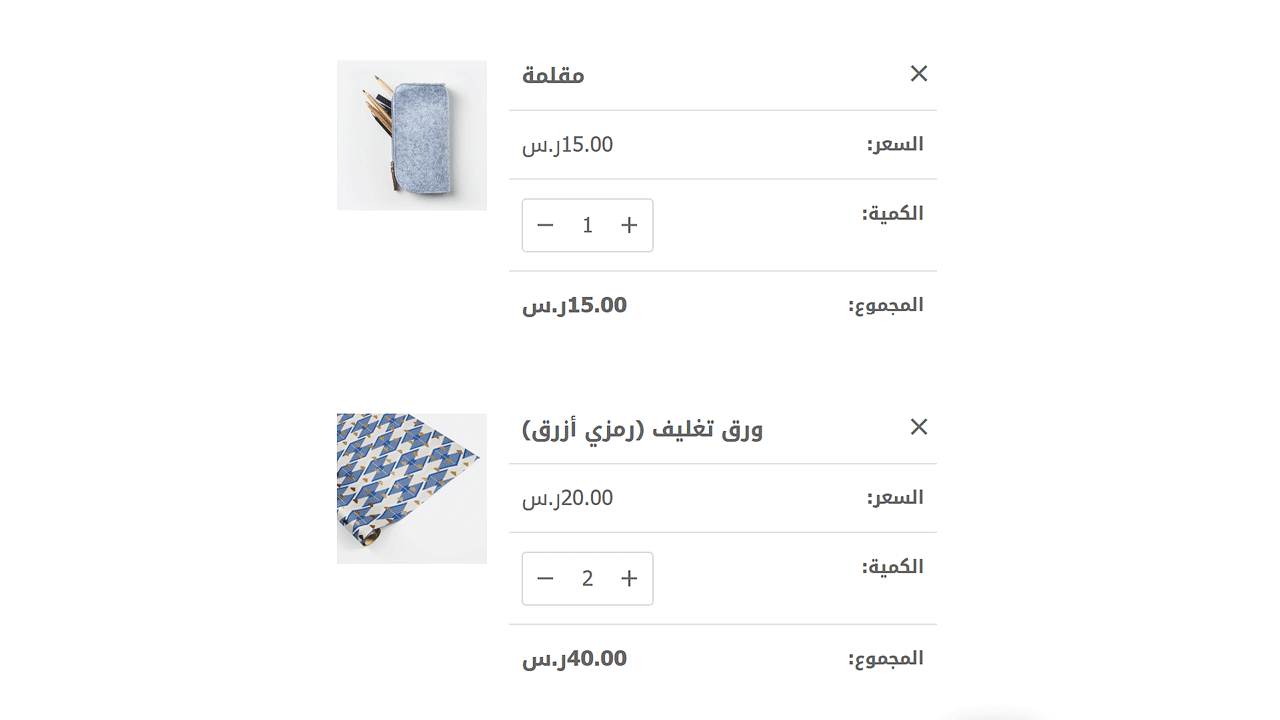1280x720 pixels.
Task: Click the quantity stepper box of the wrapping paper
Action: coord(587,578)
